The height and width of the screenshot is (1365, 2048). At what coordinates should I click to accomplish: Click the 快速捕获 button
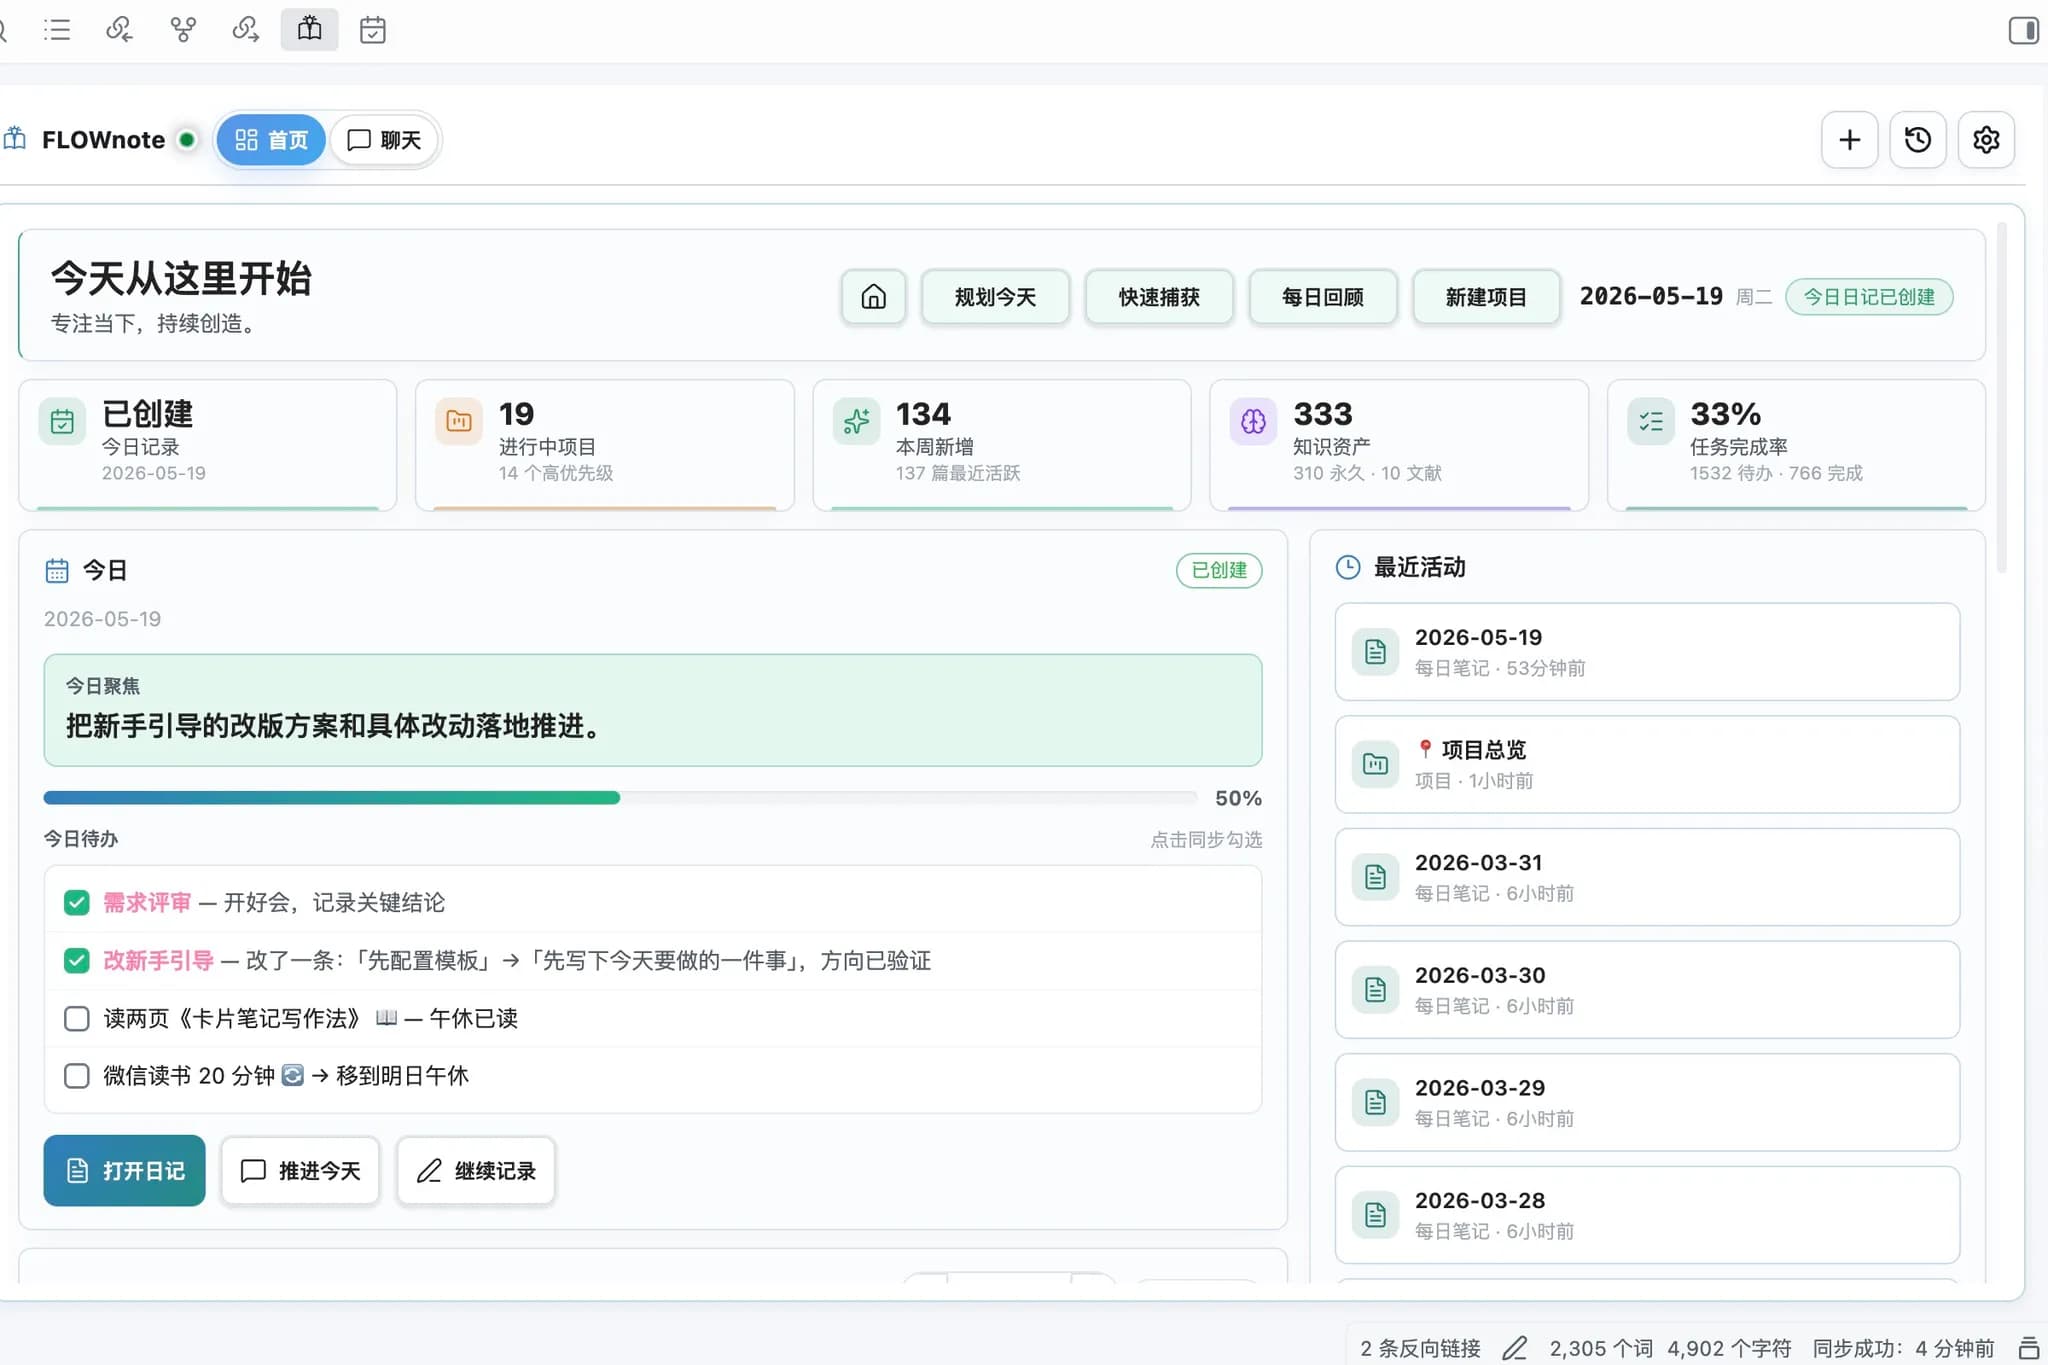(x=1159, y=297)
